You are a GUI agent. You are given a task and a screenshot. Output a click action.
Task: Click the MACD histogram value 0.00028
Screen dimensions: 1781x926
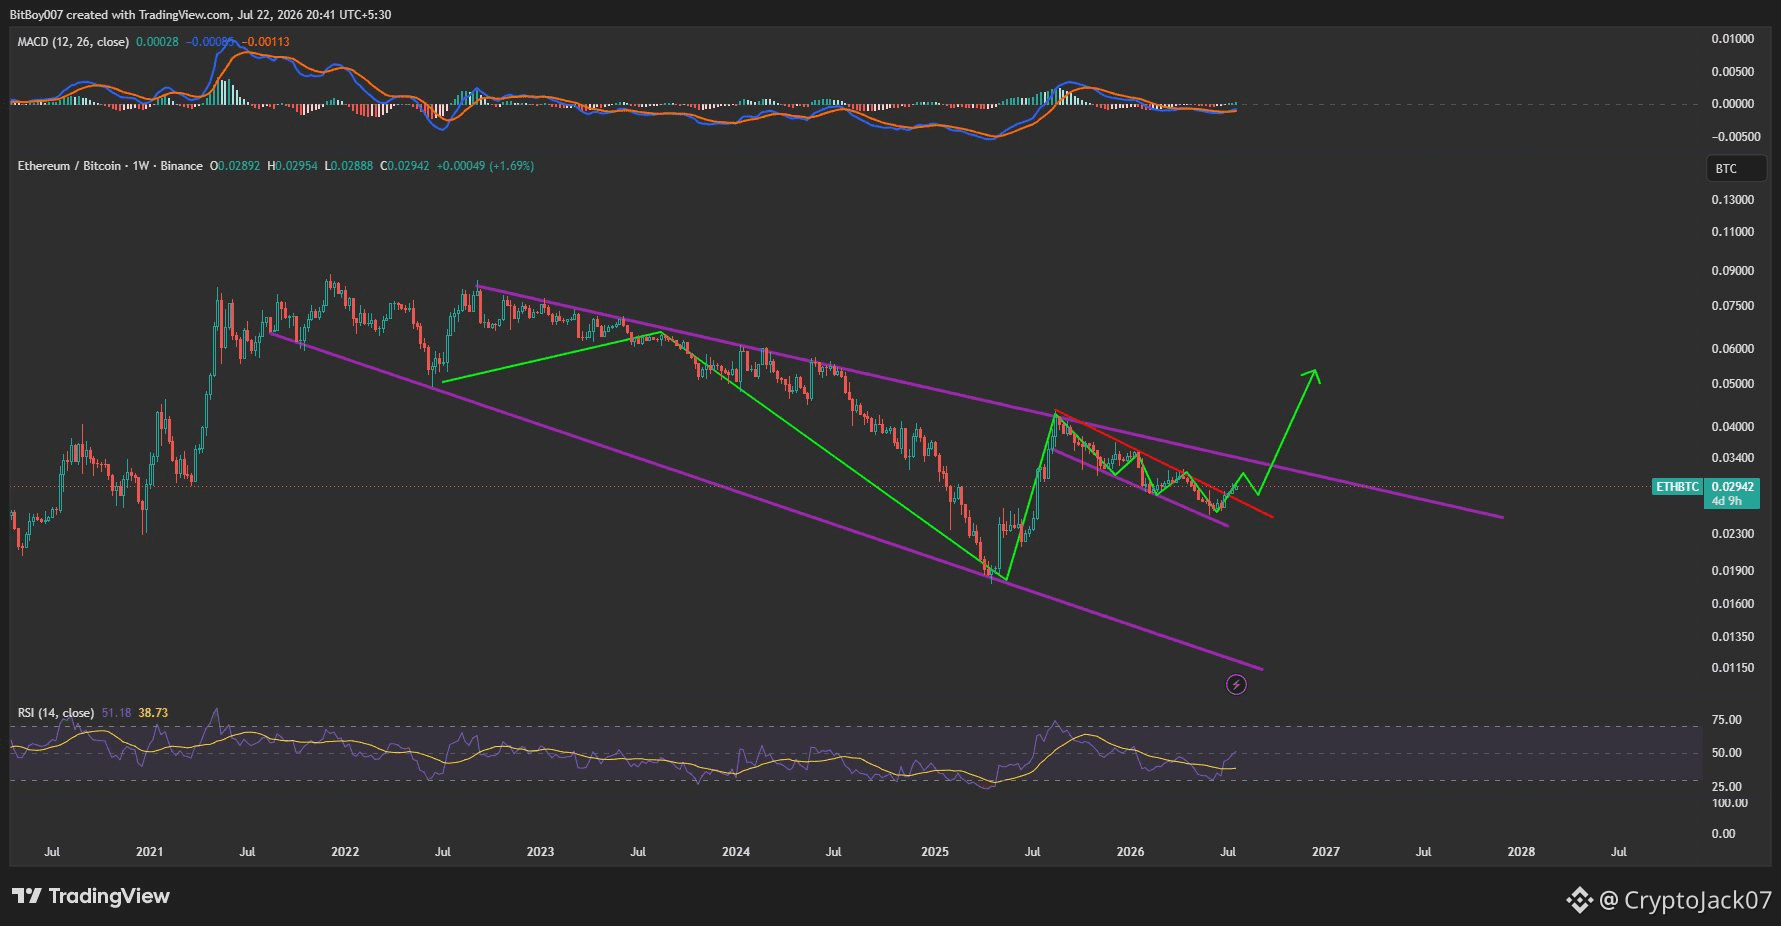point(158,42)
